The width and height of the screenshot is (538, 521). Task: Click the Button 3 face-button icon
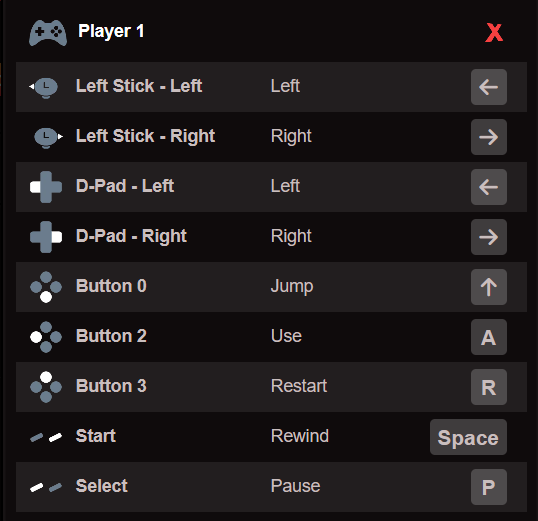(46, 387)
